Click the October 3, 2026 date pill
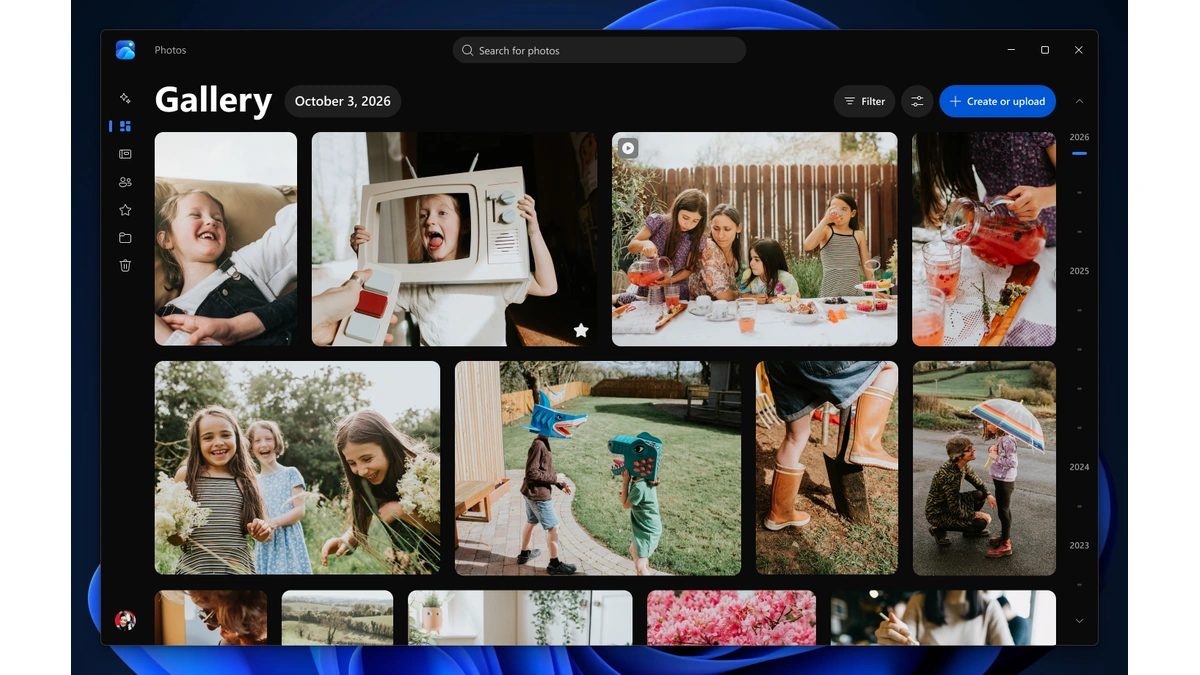The width and height of the screenshot is (1200, 675). (343, 101)
